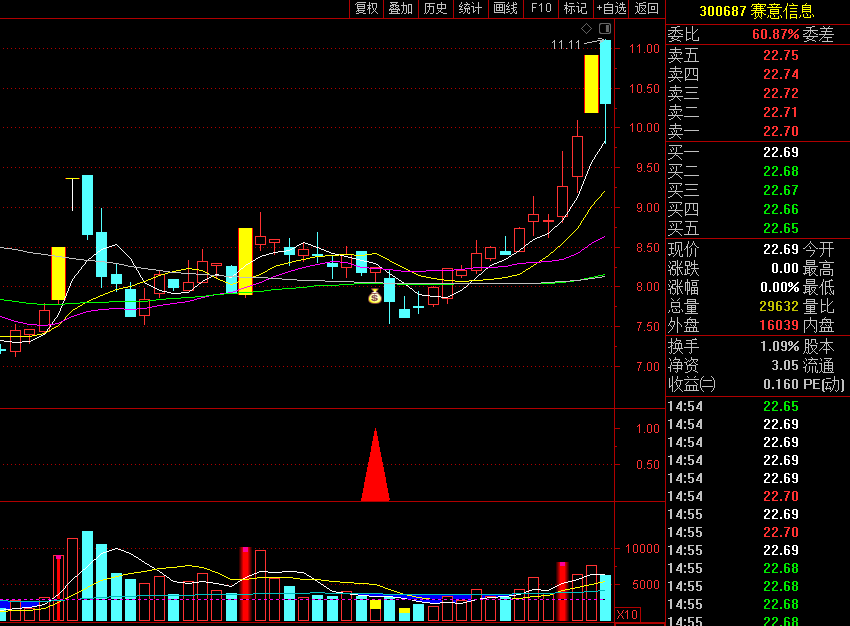
Task: Click the 收益(二) value 0.160
Action: point(781,384)
